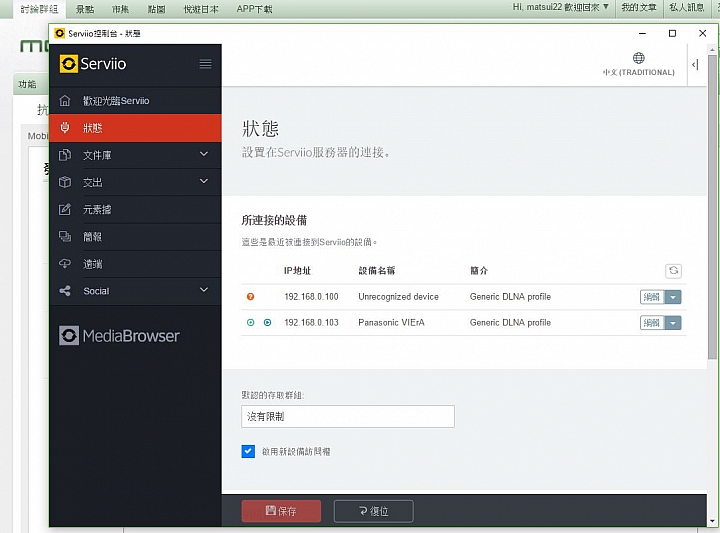Select the Unrecognized device name

tap(398, 297)
